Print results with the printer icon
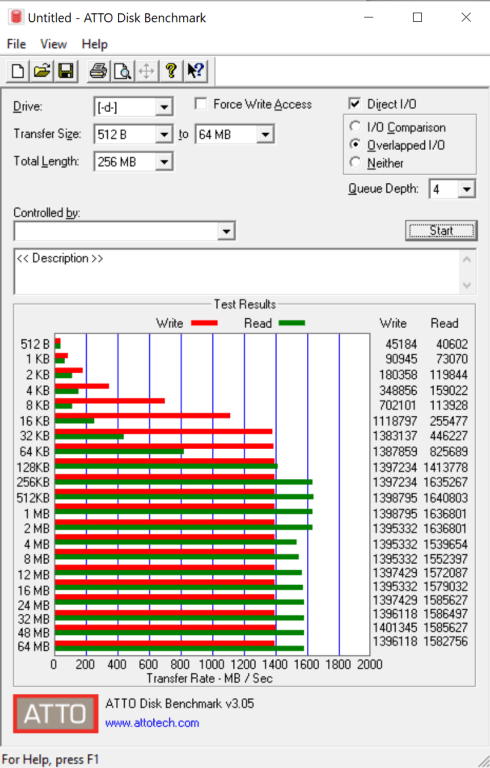490x768 pixels. click(98, 72)
